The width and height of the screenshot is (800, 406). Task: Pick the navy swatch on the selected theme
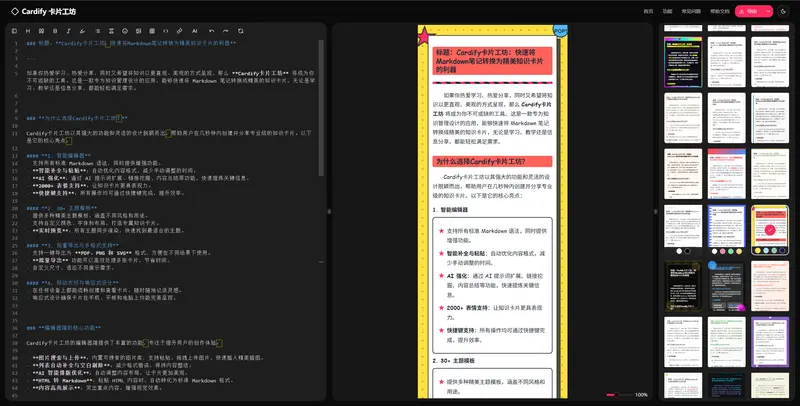(784, 251)
